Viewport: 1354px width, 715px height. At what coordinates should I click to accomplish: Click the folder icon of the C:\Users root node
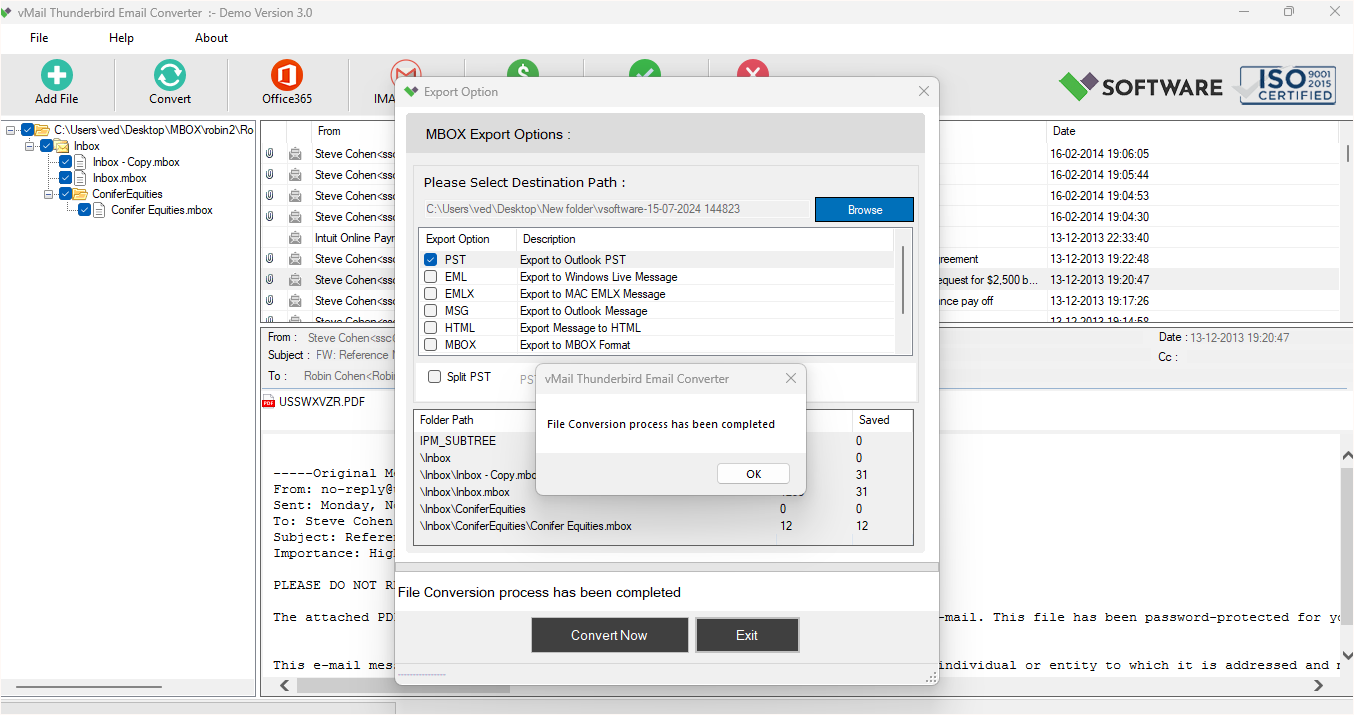(43, 130)
